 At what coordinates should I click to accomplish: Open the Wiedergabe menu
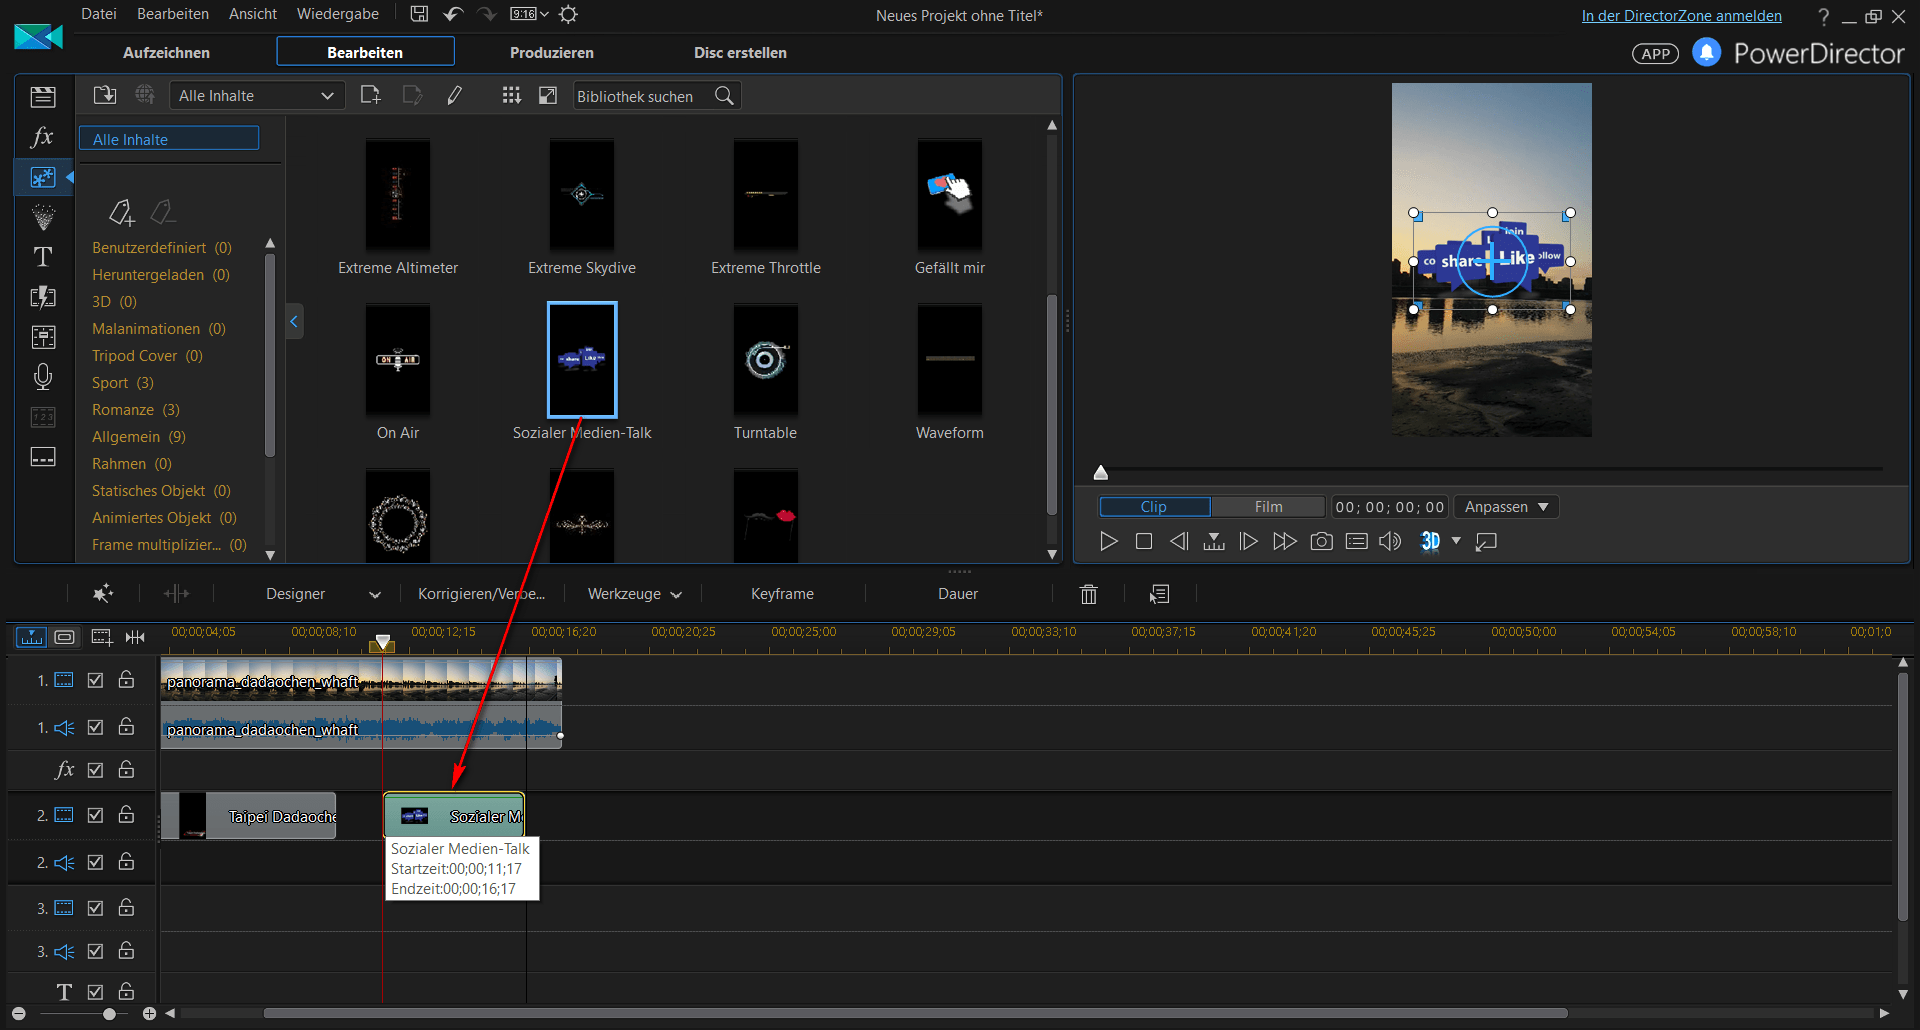(x=338, y=14)
